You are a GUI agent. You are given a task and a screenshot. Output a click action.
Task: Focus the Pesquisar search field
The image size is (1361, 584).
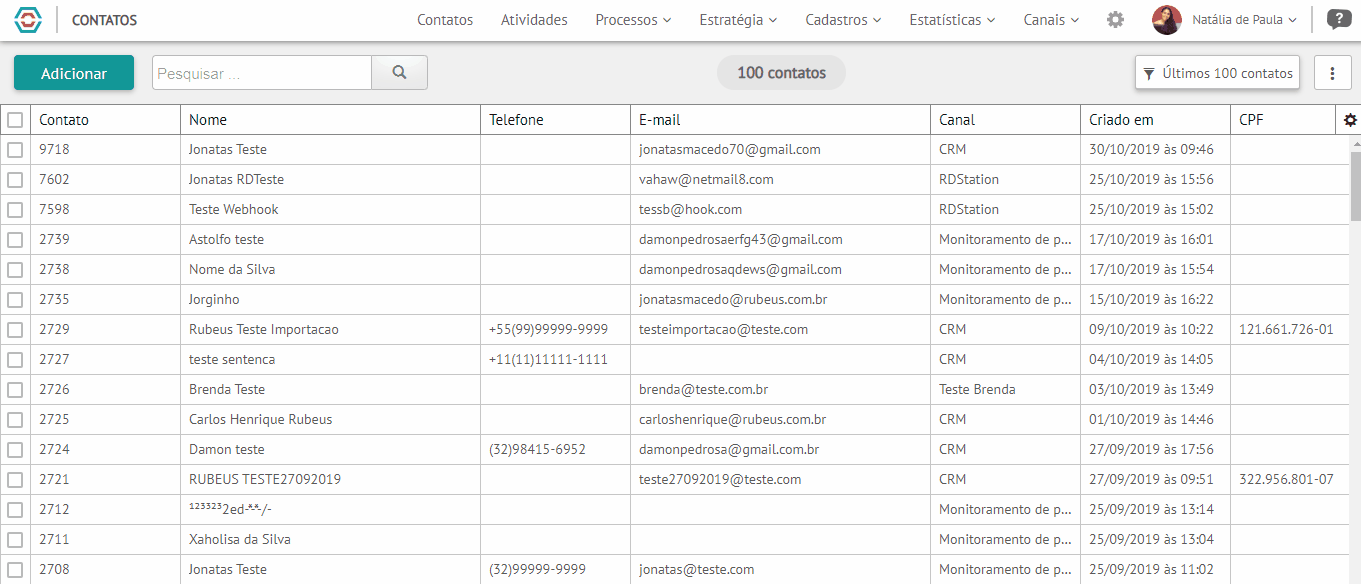pyautogui.click(x=262, y=73)
